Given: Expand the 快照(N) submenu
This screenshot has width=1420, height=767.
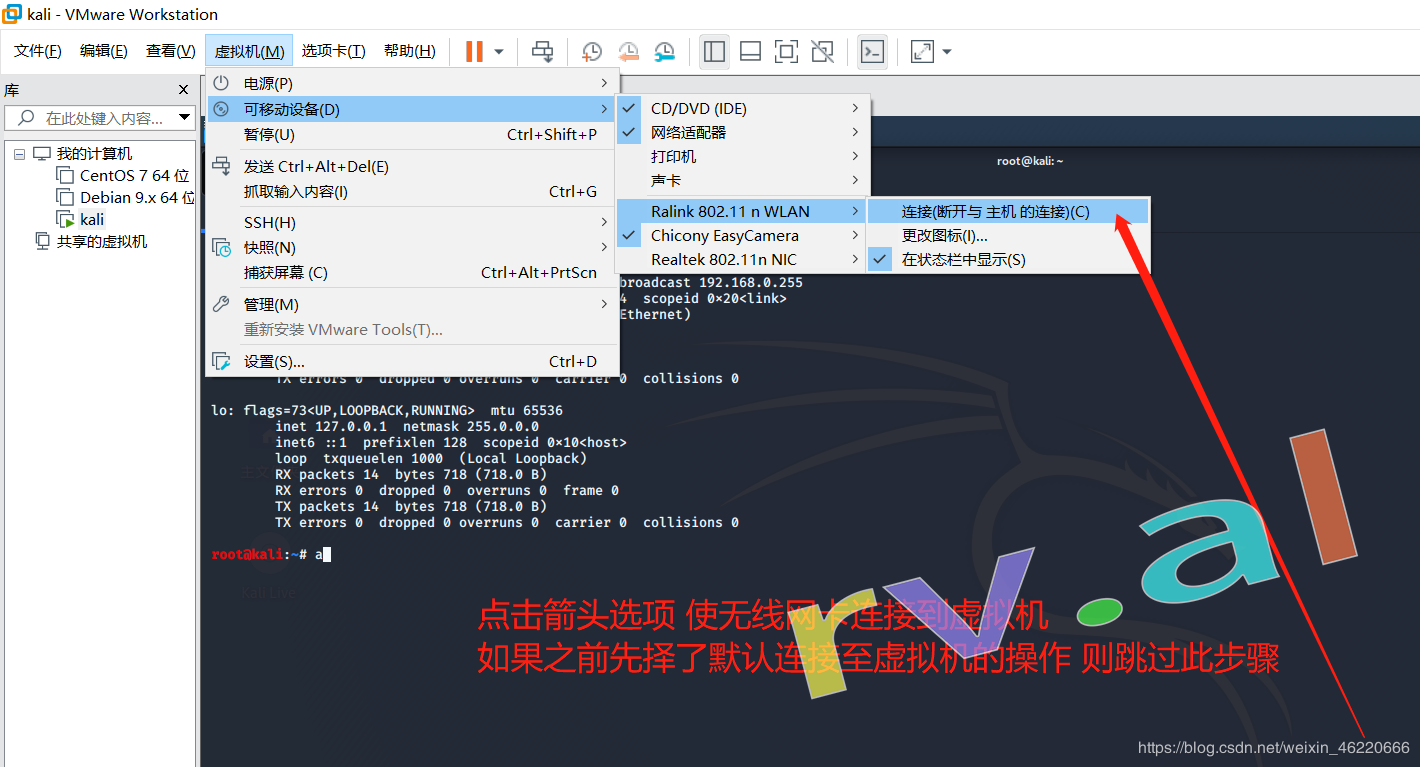Looking at the screenshot, I should point(412,248).
